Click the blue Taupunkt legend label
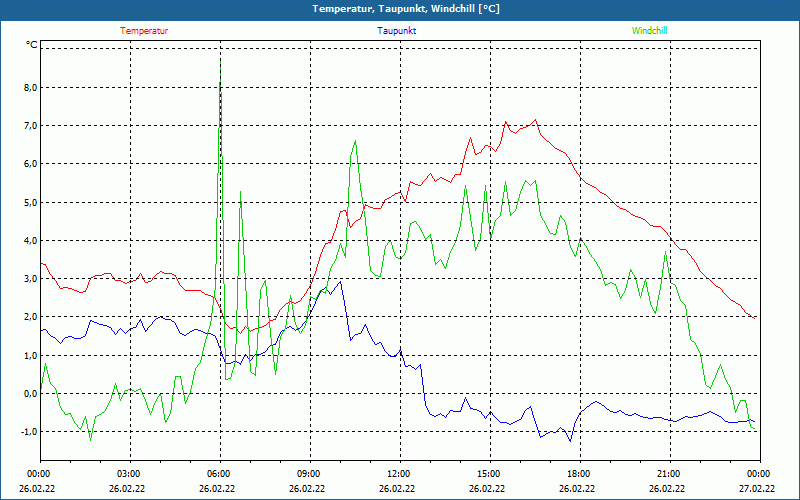This screenshot has height=500, width=800. pyautogui.click(x=396, y=31)
